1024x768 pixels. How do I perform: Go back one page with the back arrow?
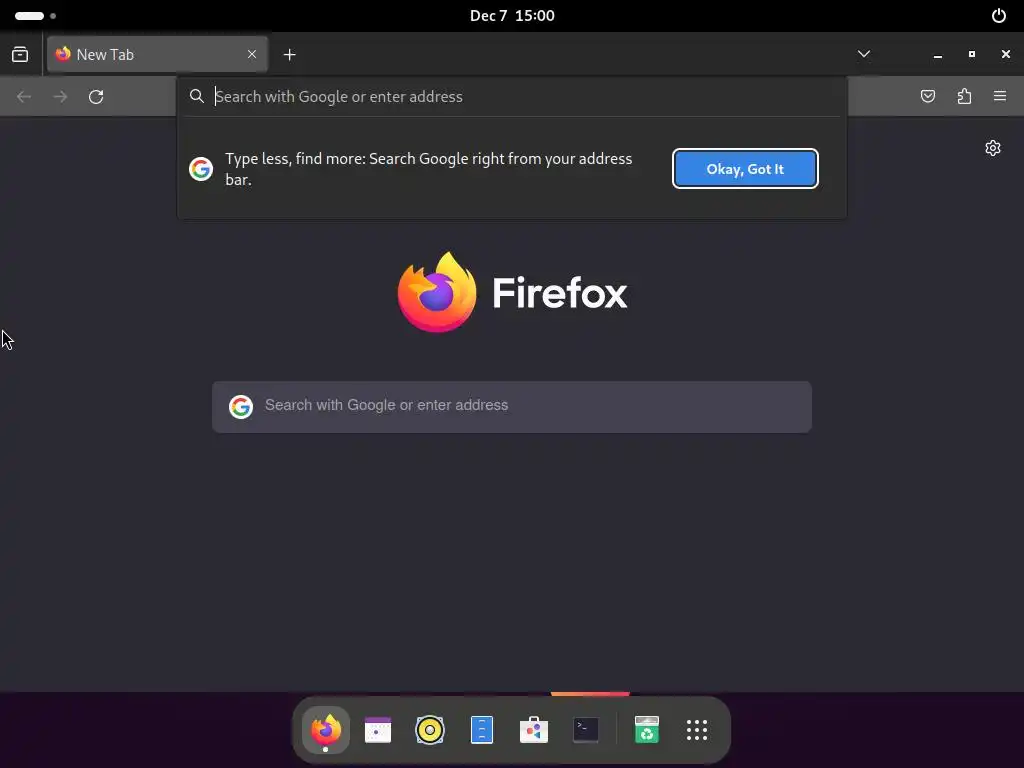point(24,97)
